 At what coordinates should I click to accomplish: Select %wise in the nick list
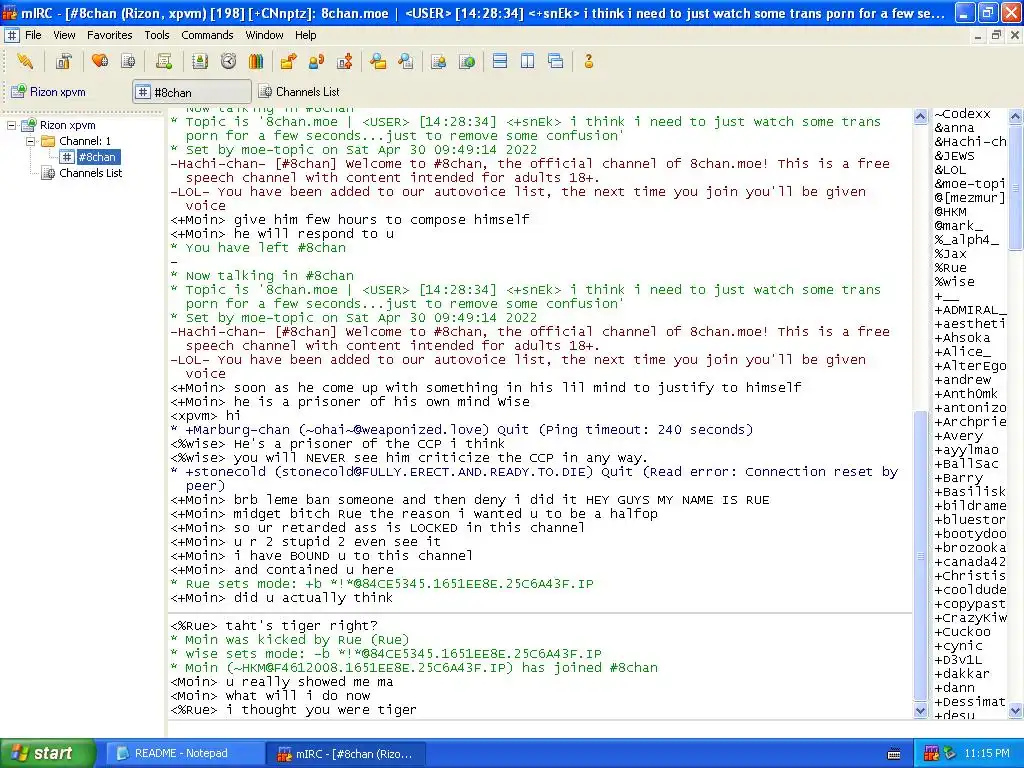pyautogui.click(x=954, y=282)
